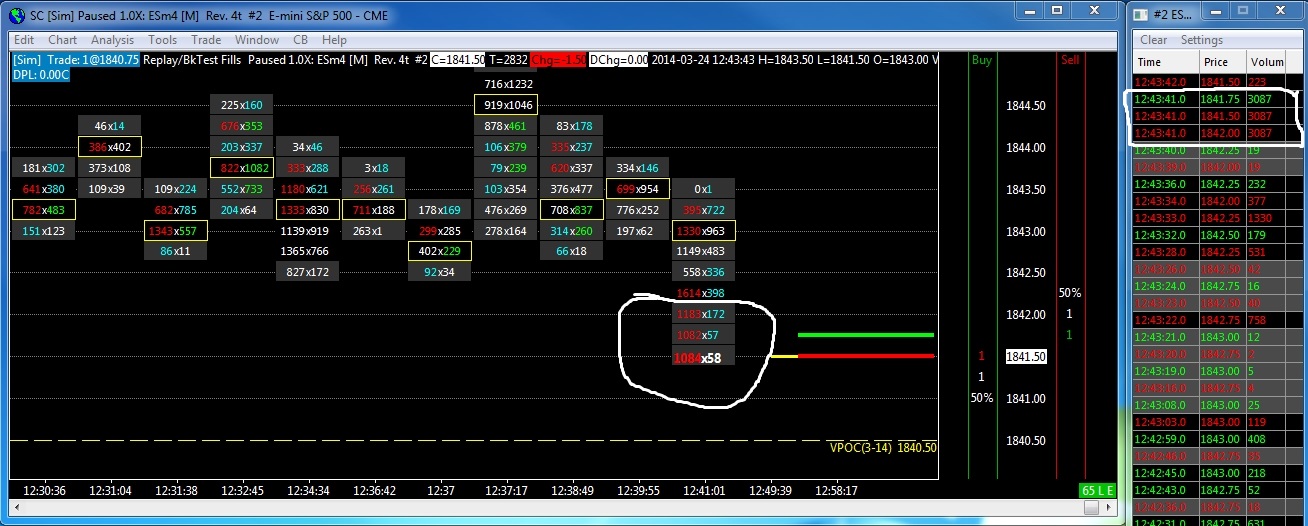The width and height of the screenshot is (1308, 526).
Task: Open the Help menu
Action: [x=335, y=40]
